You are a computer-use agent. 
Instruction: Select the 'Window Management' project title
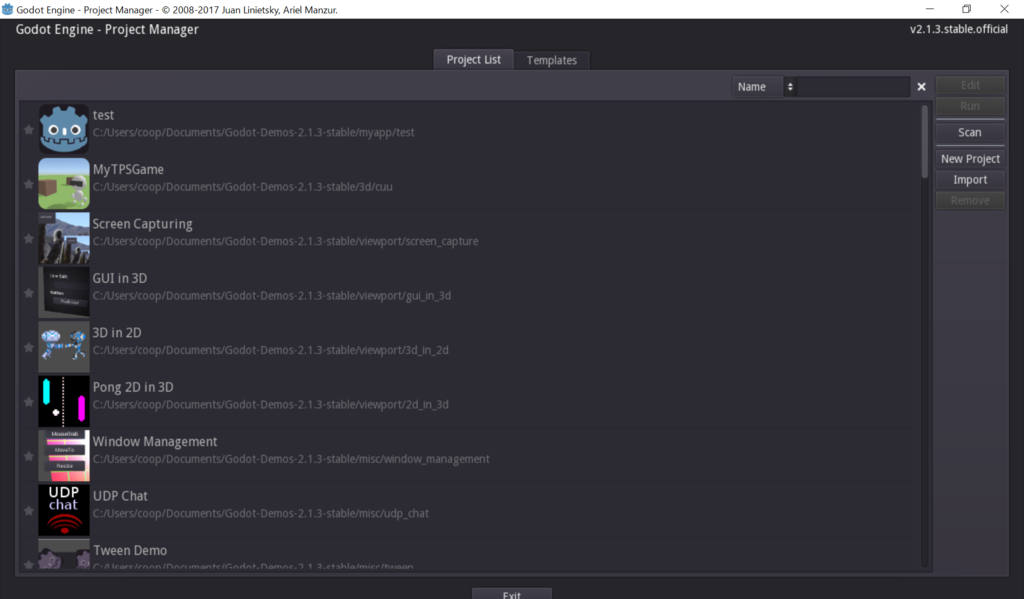coord(155,442)
